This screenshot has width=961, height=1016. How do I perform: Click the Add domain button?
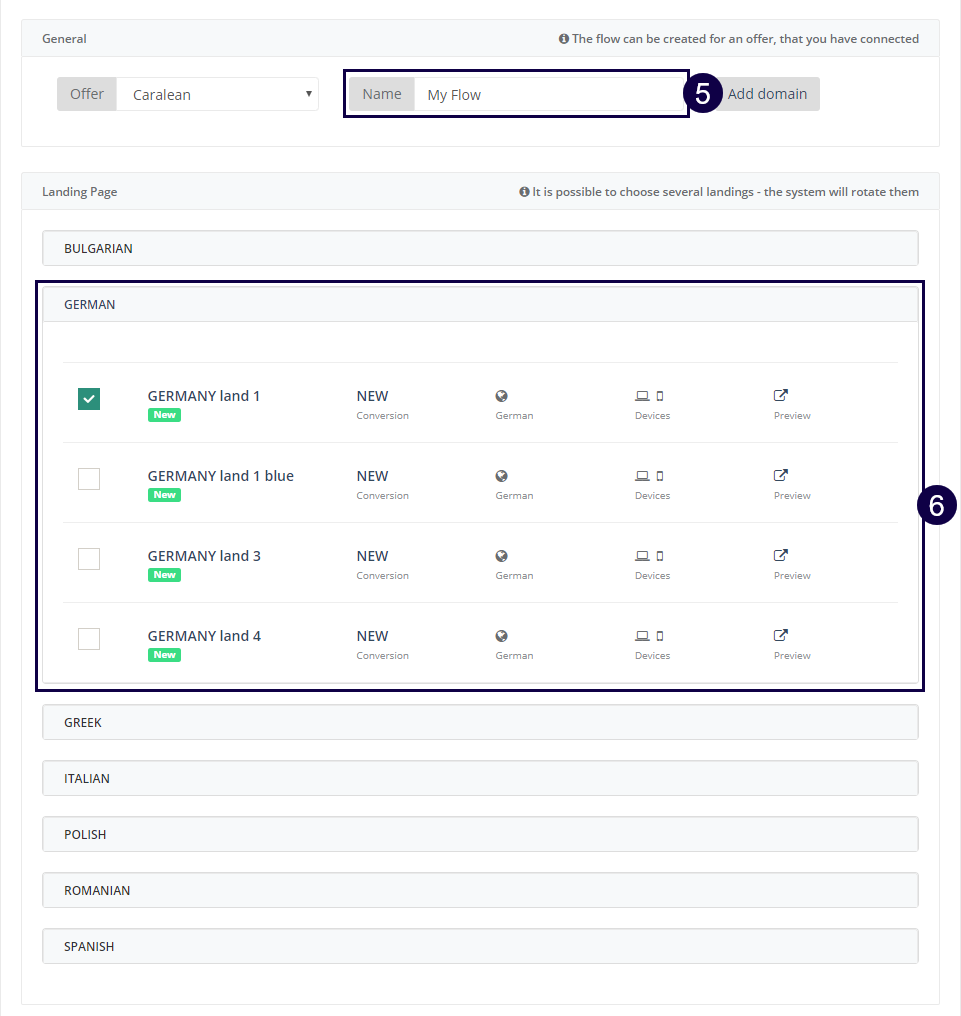(767, 94)
